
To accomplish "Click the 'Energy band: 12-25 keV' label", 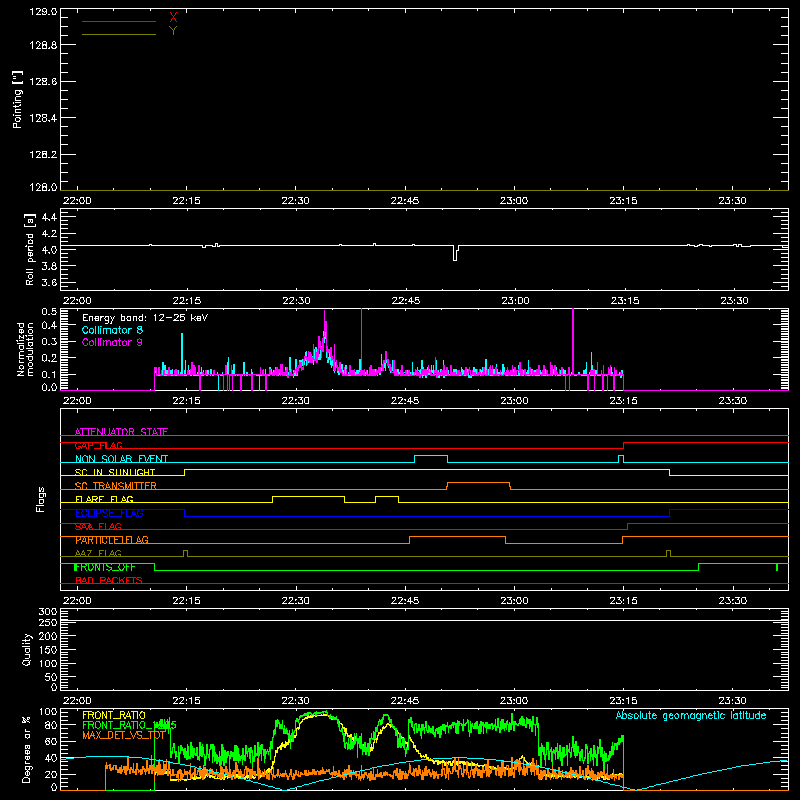I will pyautogui.click(x=145, y=318).
